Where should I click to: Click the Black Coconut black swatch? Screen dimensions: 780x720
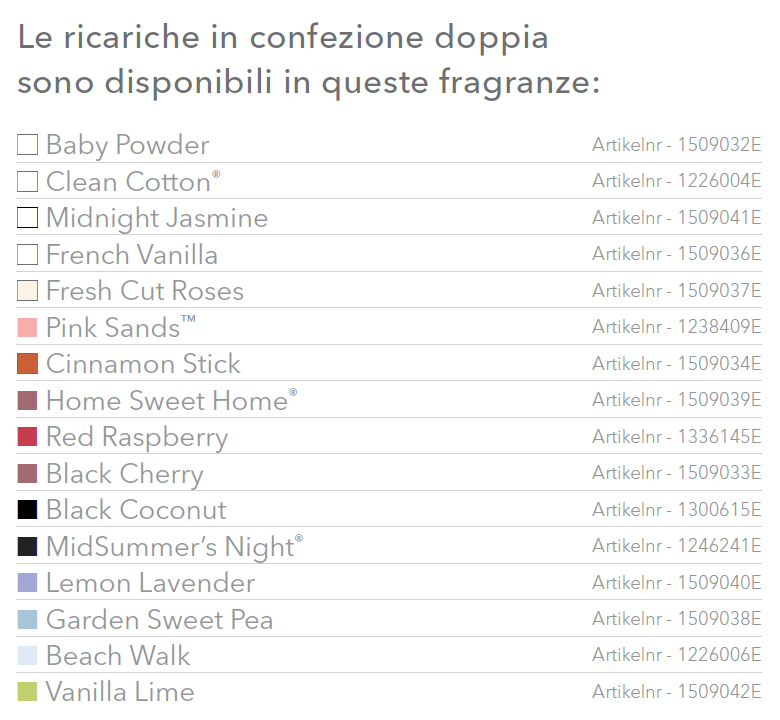click(27, 510)
